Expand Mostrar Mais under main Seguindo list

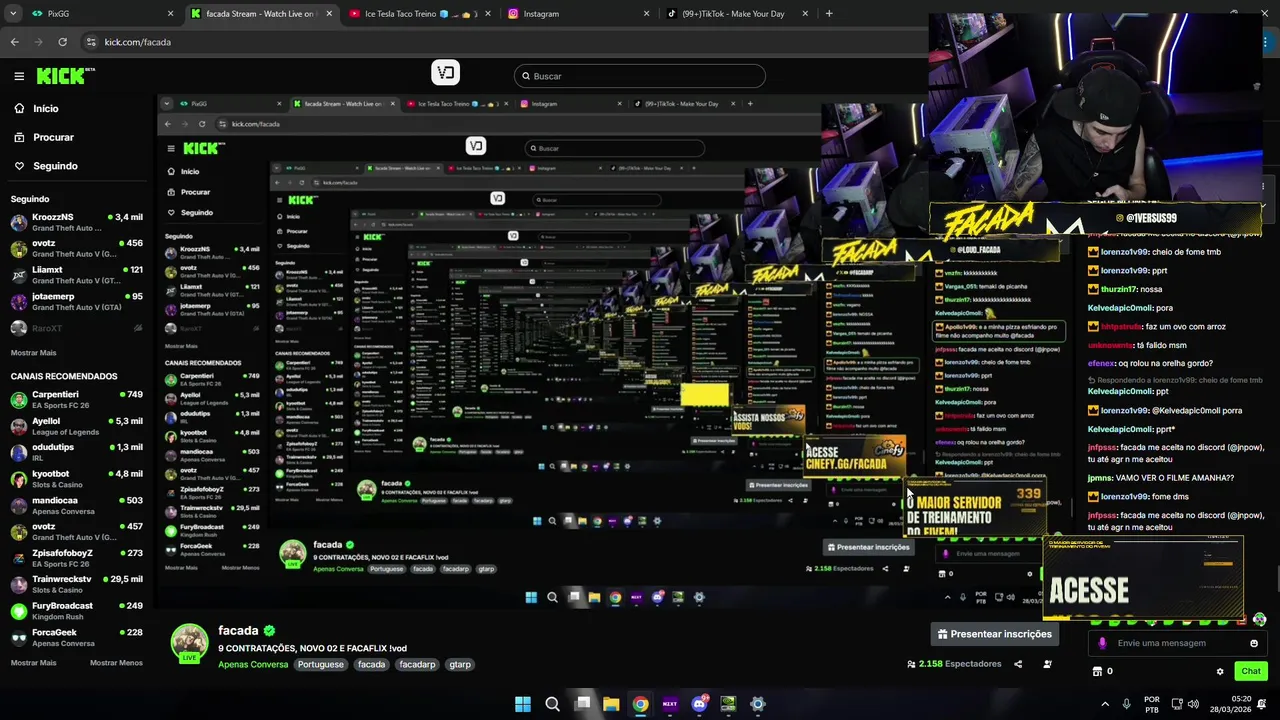[33, 353]
